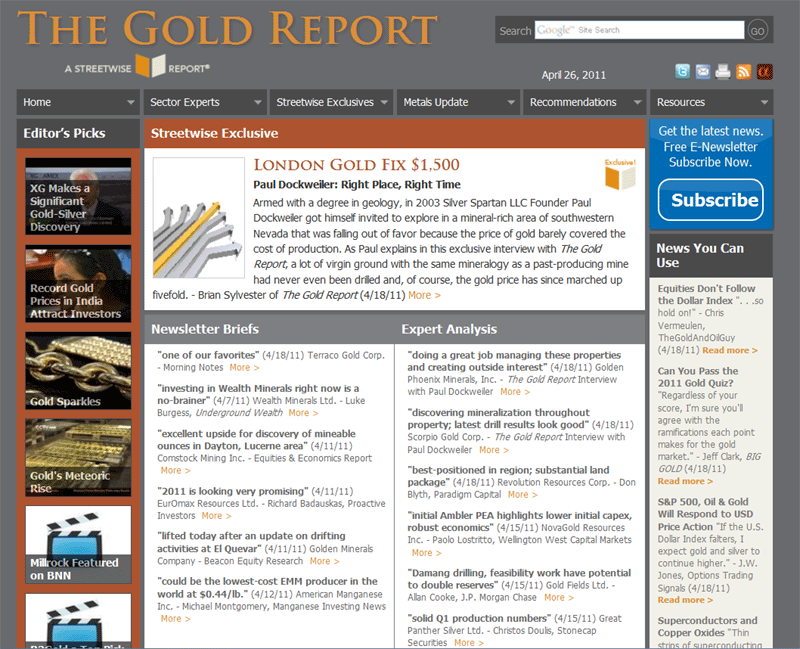This screenshot has height=649, width=800.
Task: Open the Metals Update dropdown
Action: point(458,102)
